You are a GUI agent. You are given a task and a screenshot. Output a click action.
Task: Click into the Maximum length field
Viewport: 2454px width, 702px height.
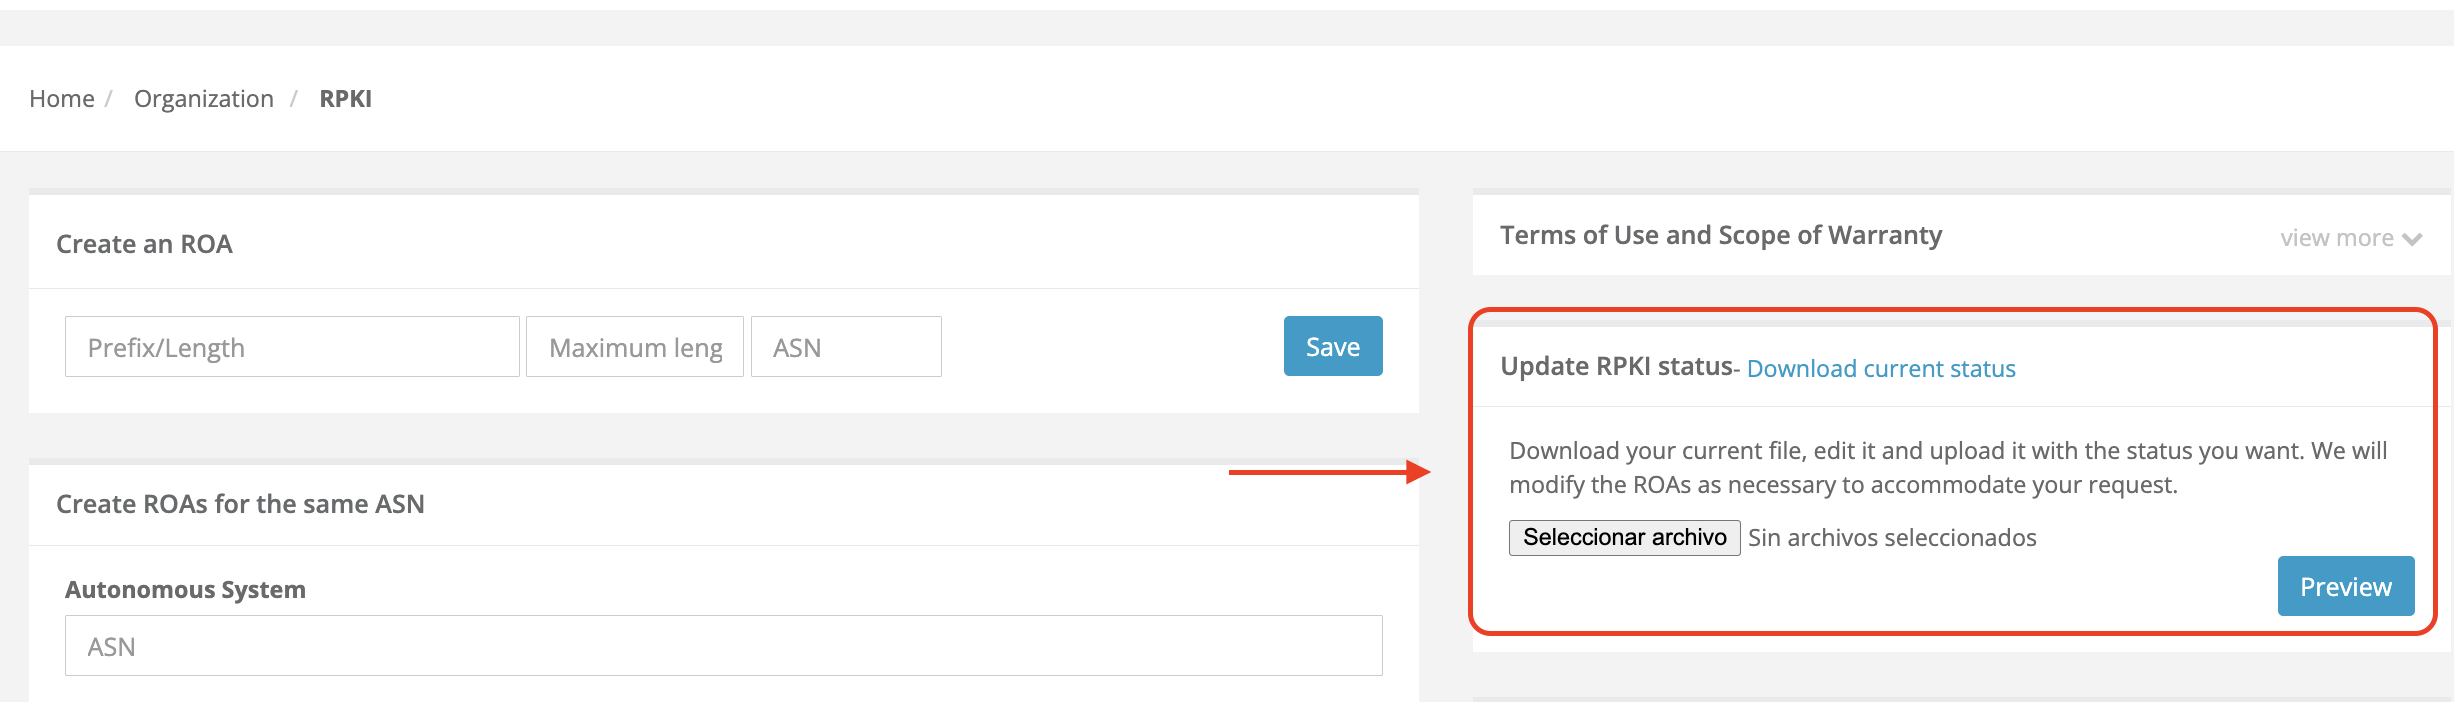click(634, 347)
